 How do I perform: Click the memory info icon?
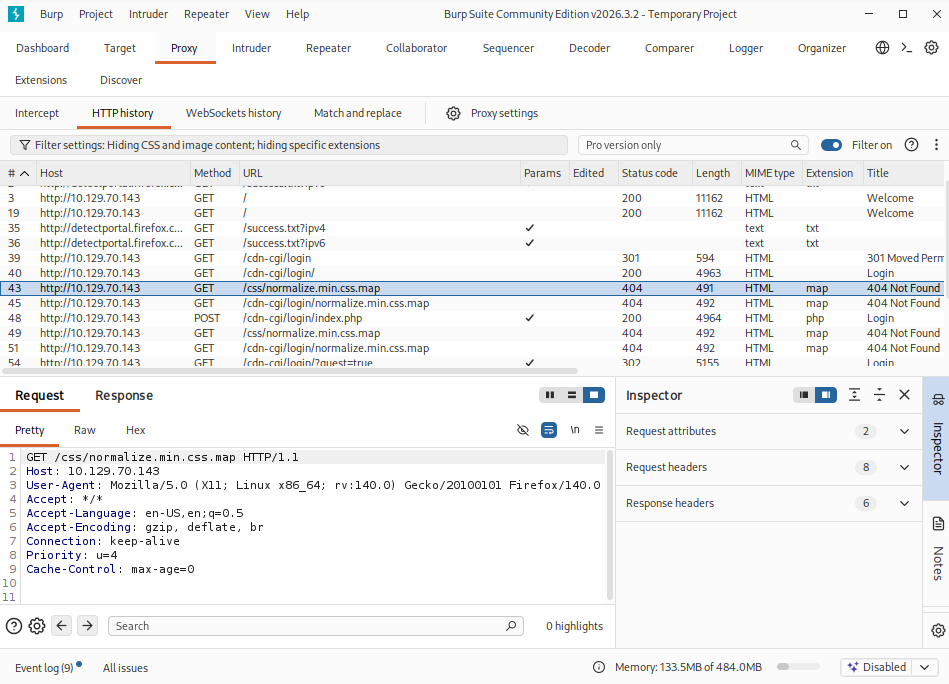(x=599, y=667)
